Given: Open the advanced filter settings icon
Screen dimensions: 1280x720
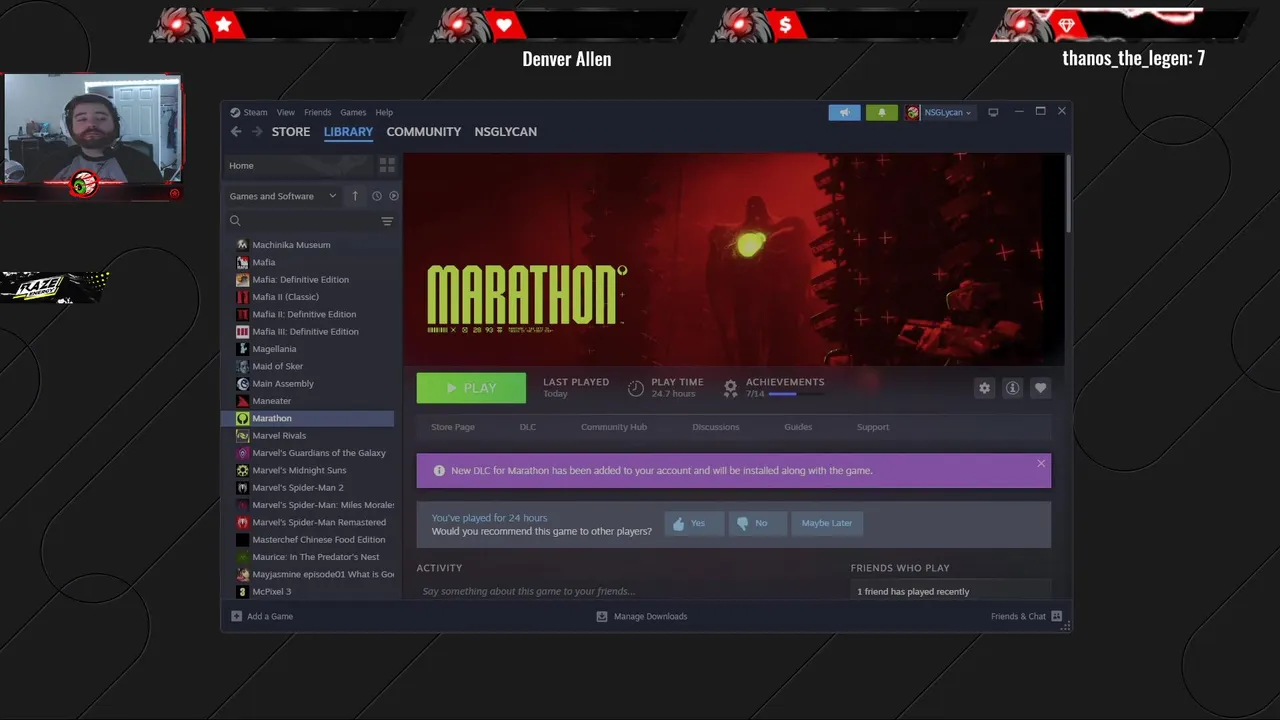Looking at the screenshot, I should click(387, 221).
